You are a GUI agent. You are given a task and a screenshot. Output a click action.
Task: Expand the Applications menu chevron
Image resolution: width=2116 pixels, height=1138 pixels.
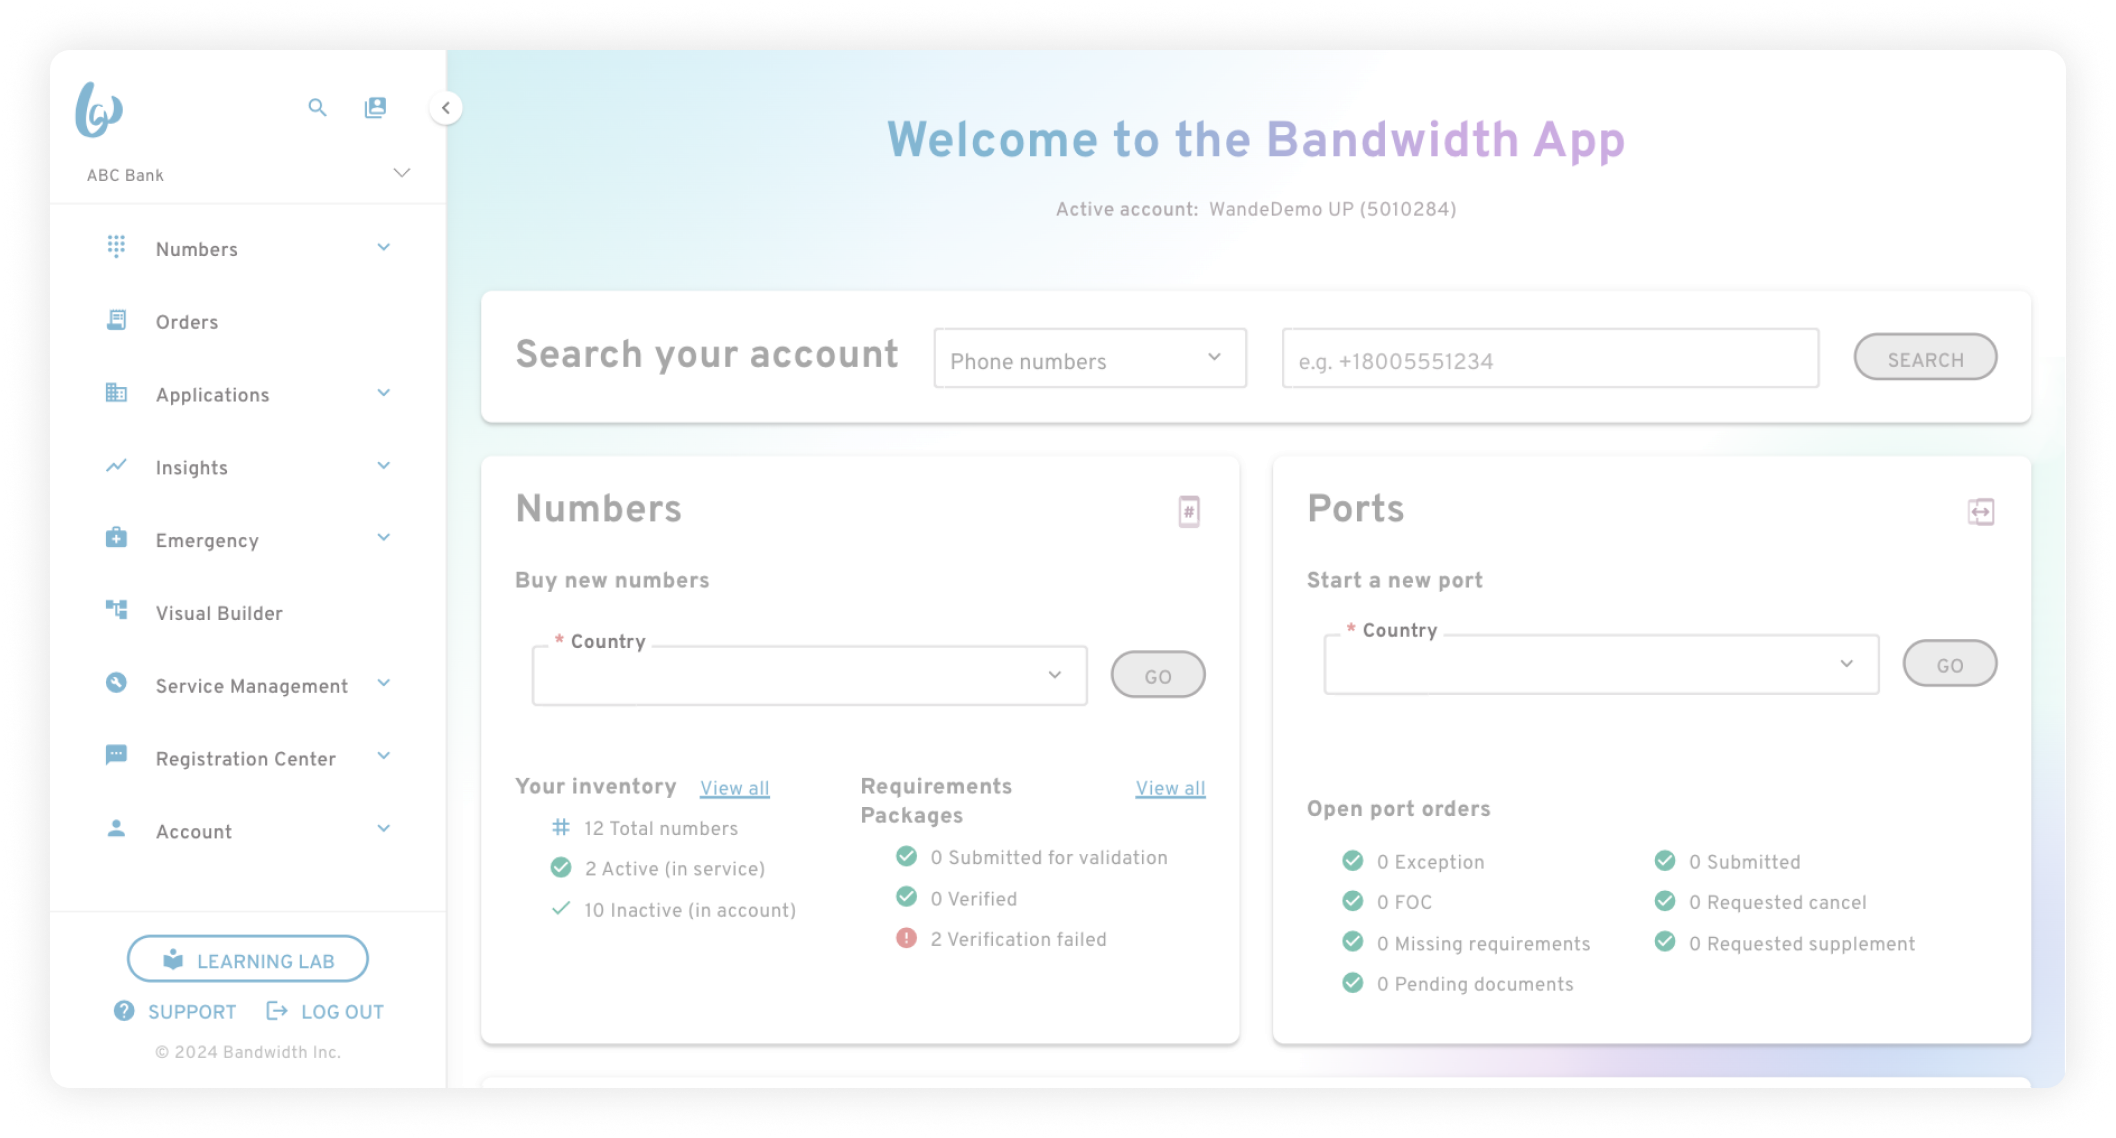pyautogui.click(x=384, y=393)
